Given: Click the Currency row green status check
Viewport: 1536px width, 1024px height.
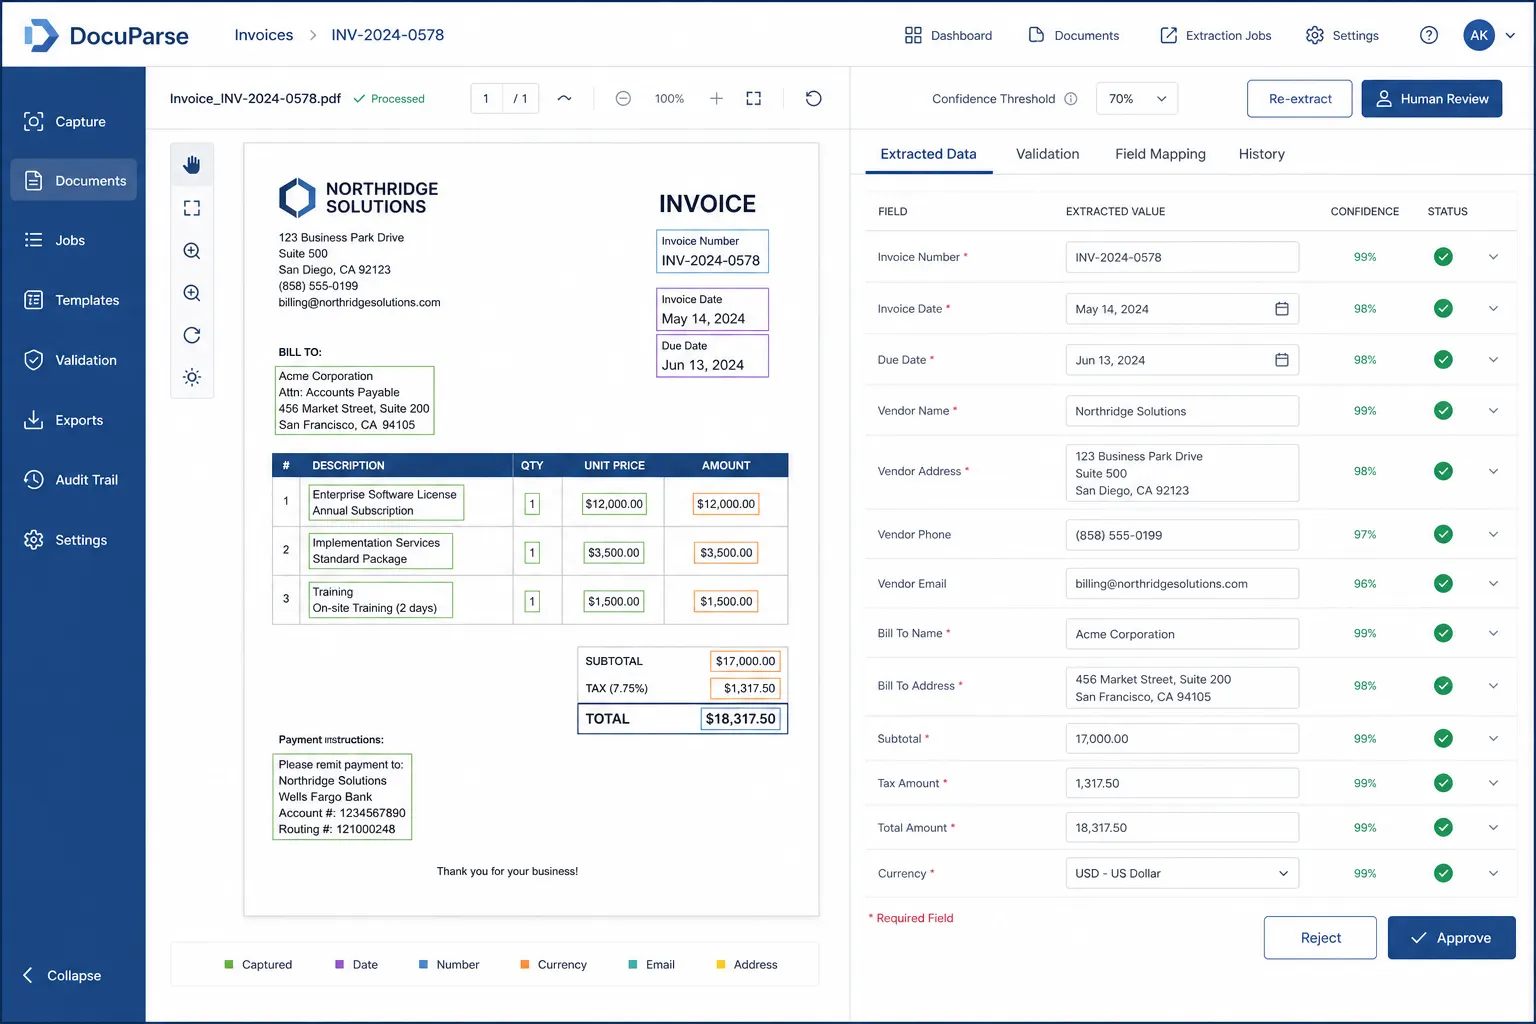Looking at the screenshot, I should [x=1443, y=873].
